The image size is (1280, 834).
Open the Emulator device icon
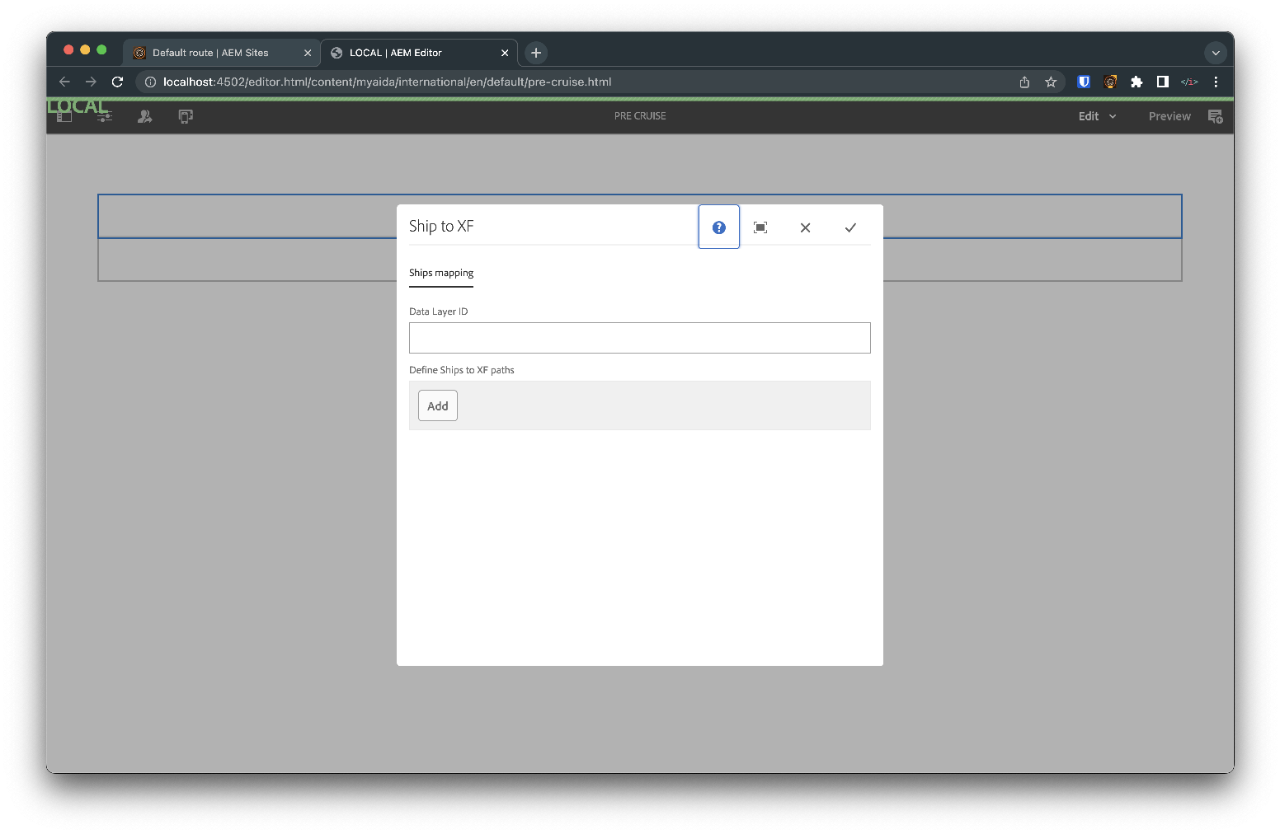coord(185,116)
